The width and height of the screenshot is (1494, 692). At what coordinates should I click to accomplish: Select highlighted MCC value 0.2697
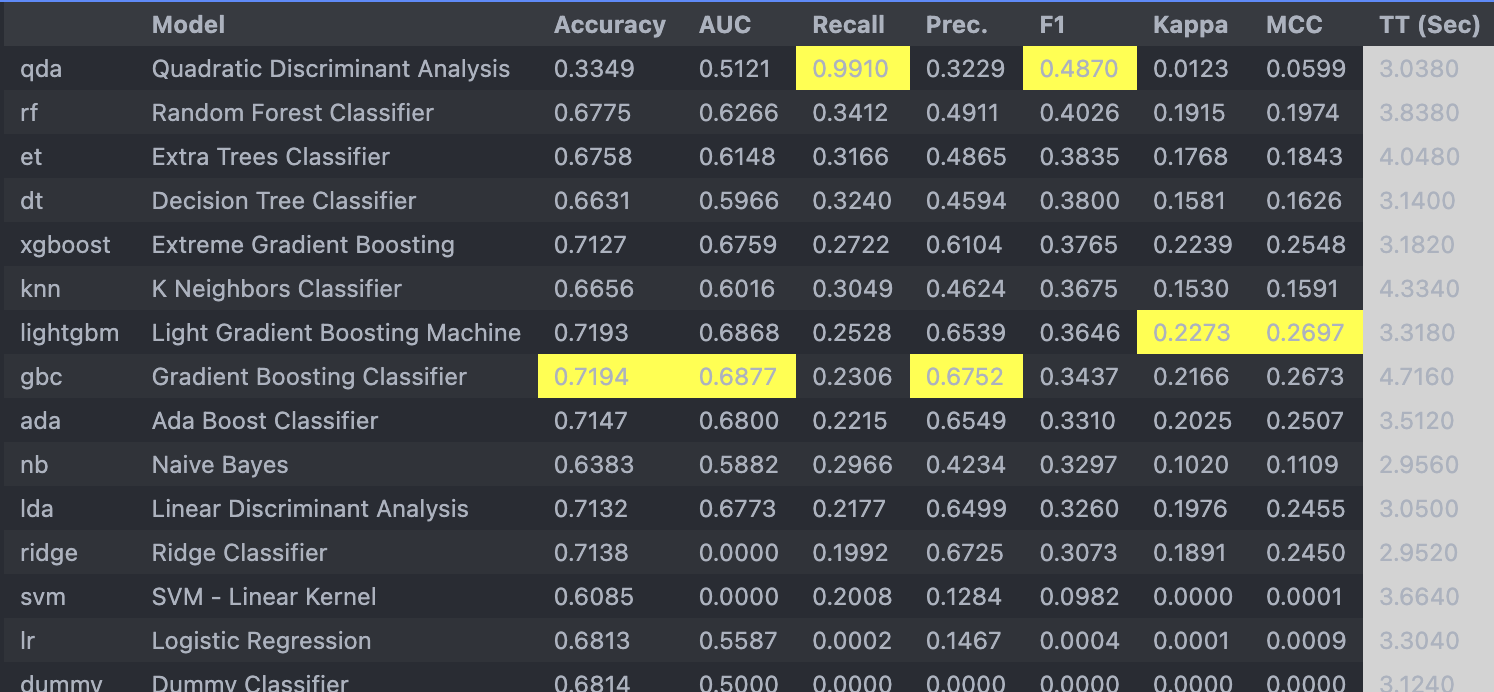coord(1305,333)
